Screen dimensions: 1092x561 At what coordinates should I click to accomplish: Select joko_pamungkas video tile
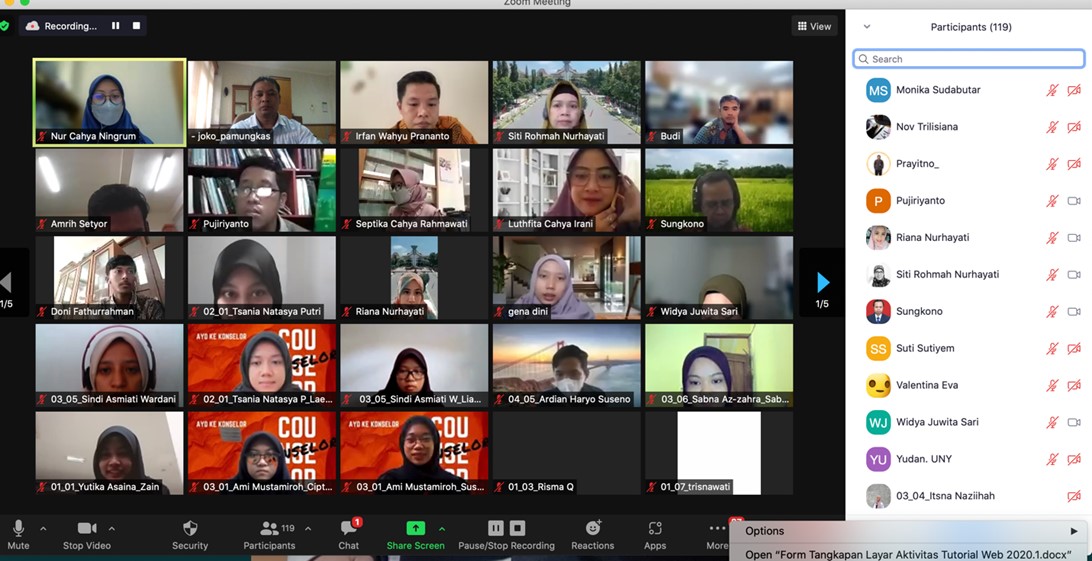click(262, 102)
